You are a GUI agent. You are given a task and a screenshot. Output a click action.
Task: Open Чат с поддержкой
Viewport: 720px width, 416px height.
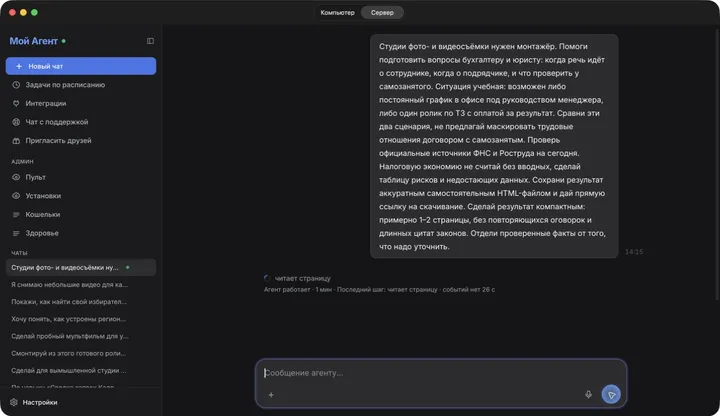point(81,122)
